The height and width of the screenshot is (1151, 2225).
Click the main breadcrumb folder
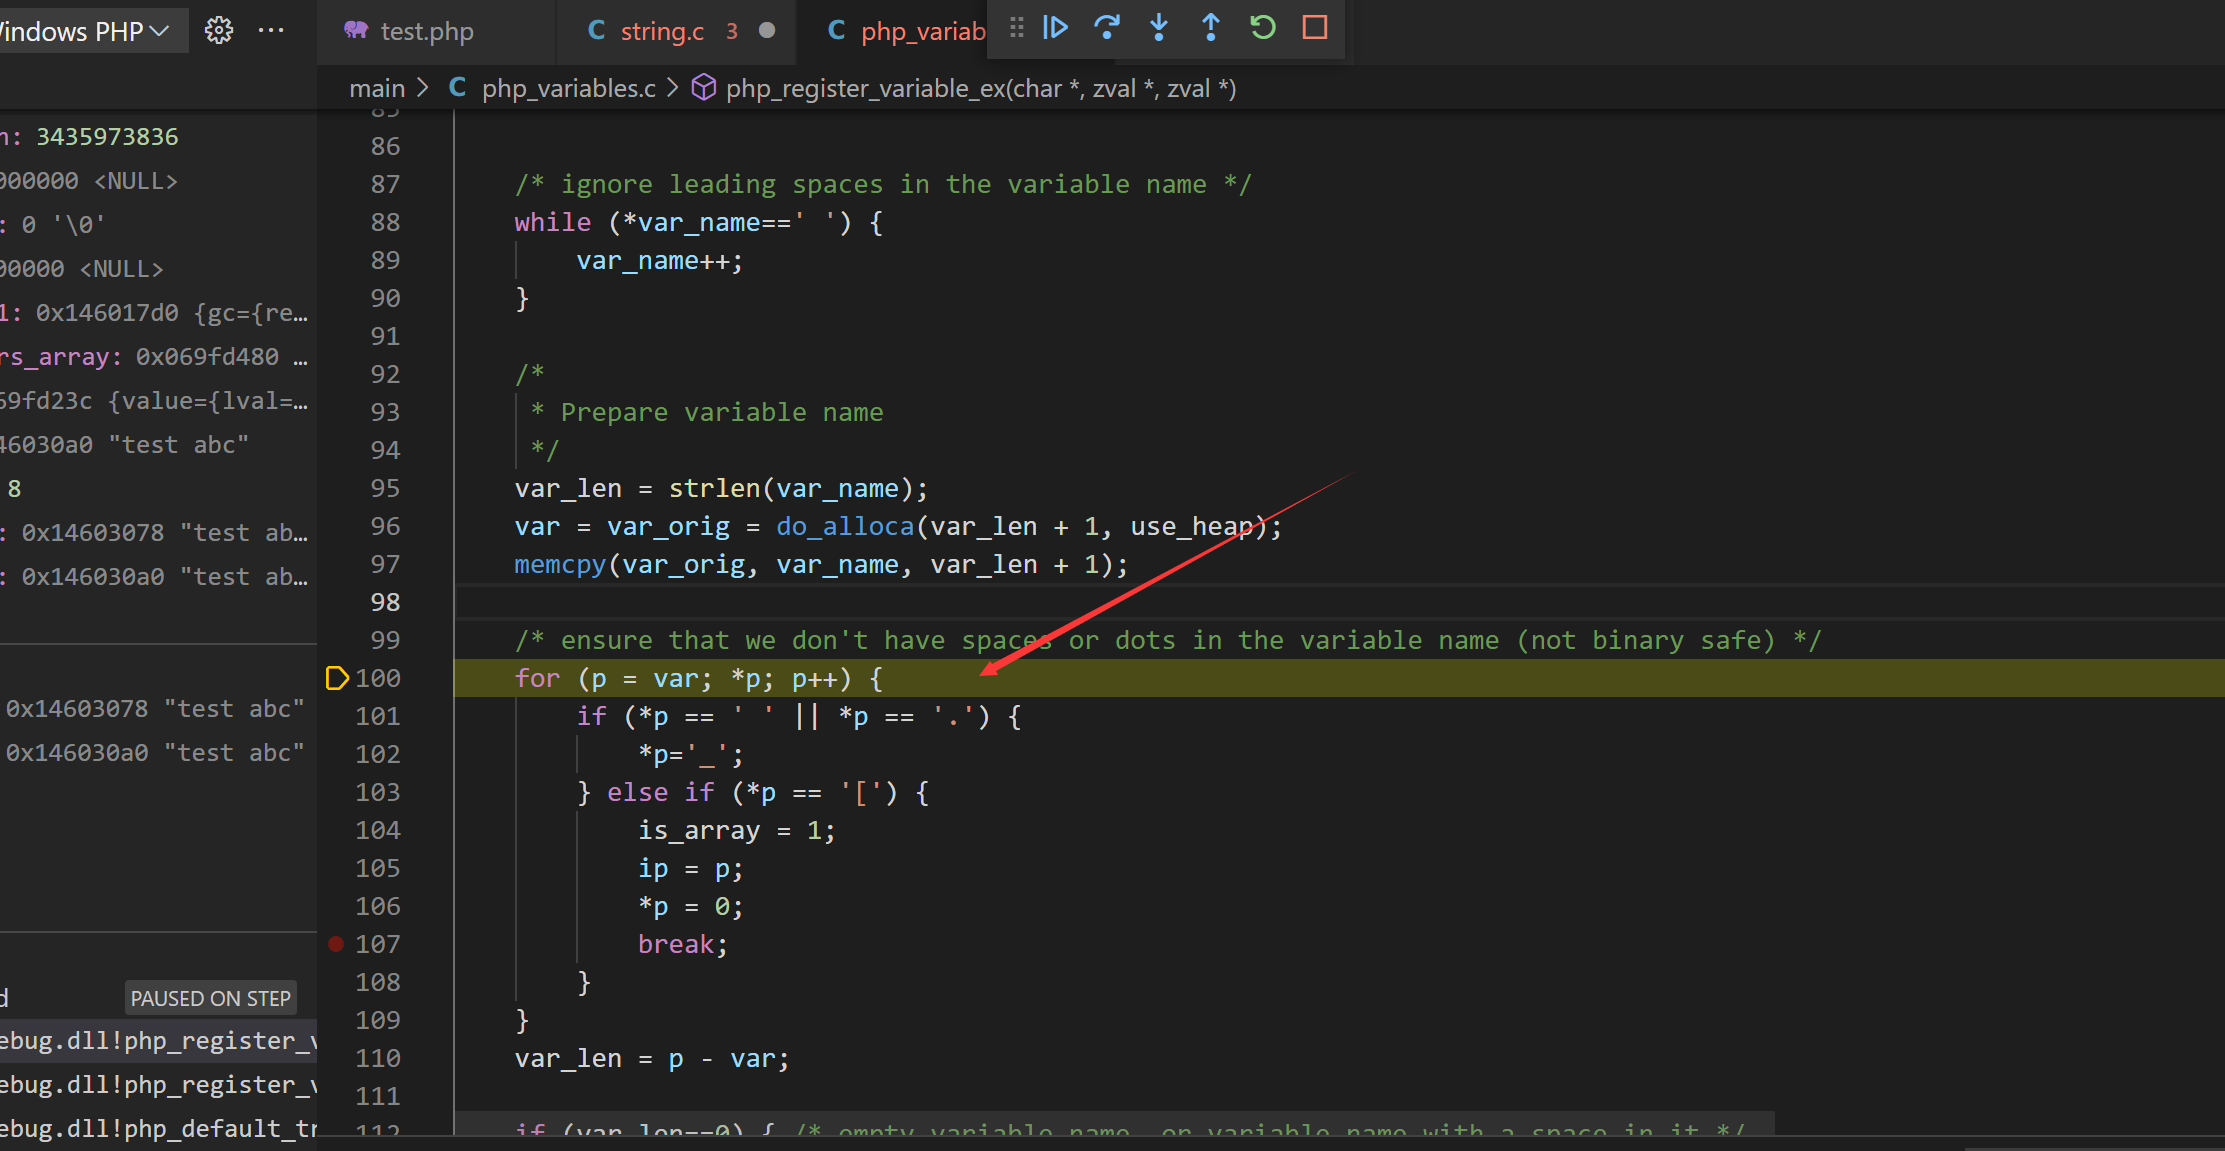pos(377,89)
